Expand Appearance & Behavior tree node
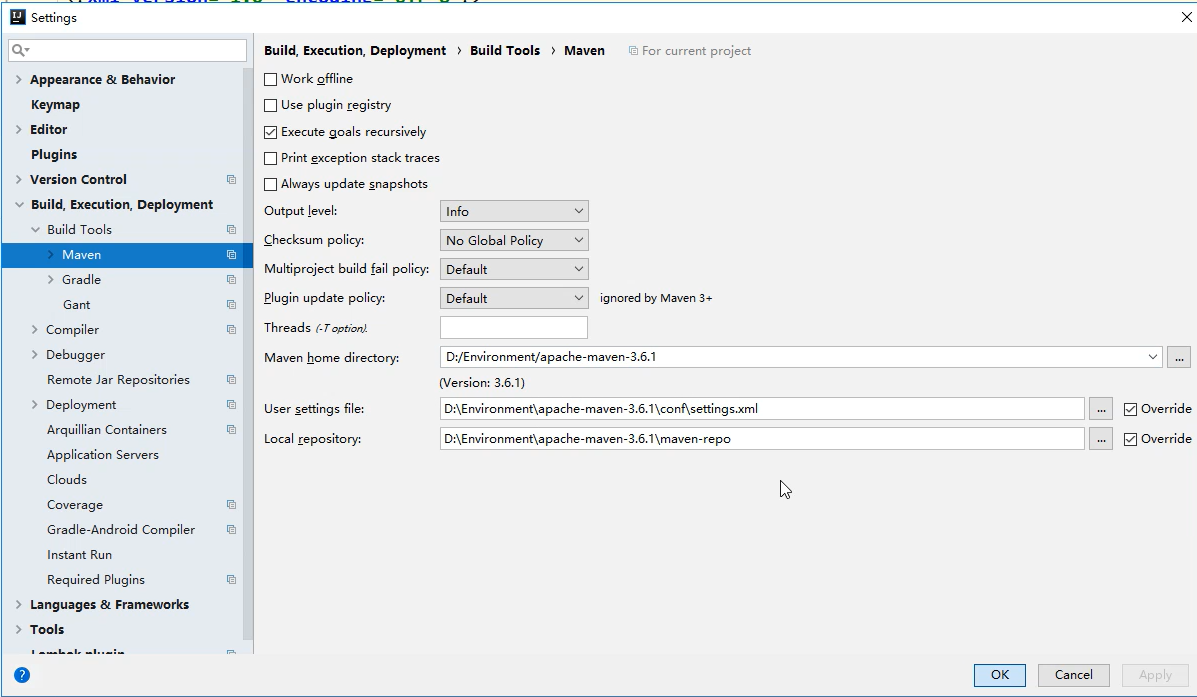The width and height of the screenshot is (1197, 697). click(x=18, y=79)
